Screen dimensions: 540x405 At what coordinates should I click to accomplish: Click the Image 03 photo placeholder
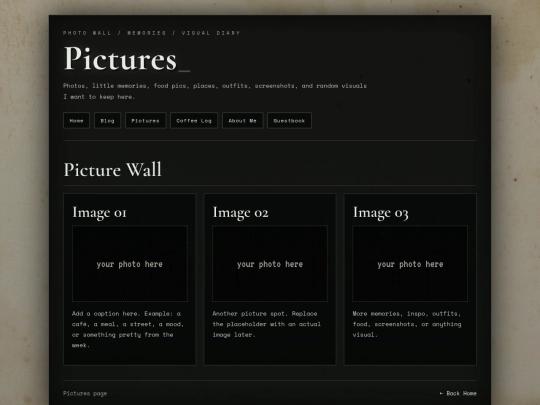[x=410, y=264]
